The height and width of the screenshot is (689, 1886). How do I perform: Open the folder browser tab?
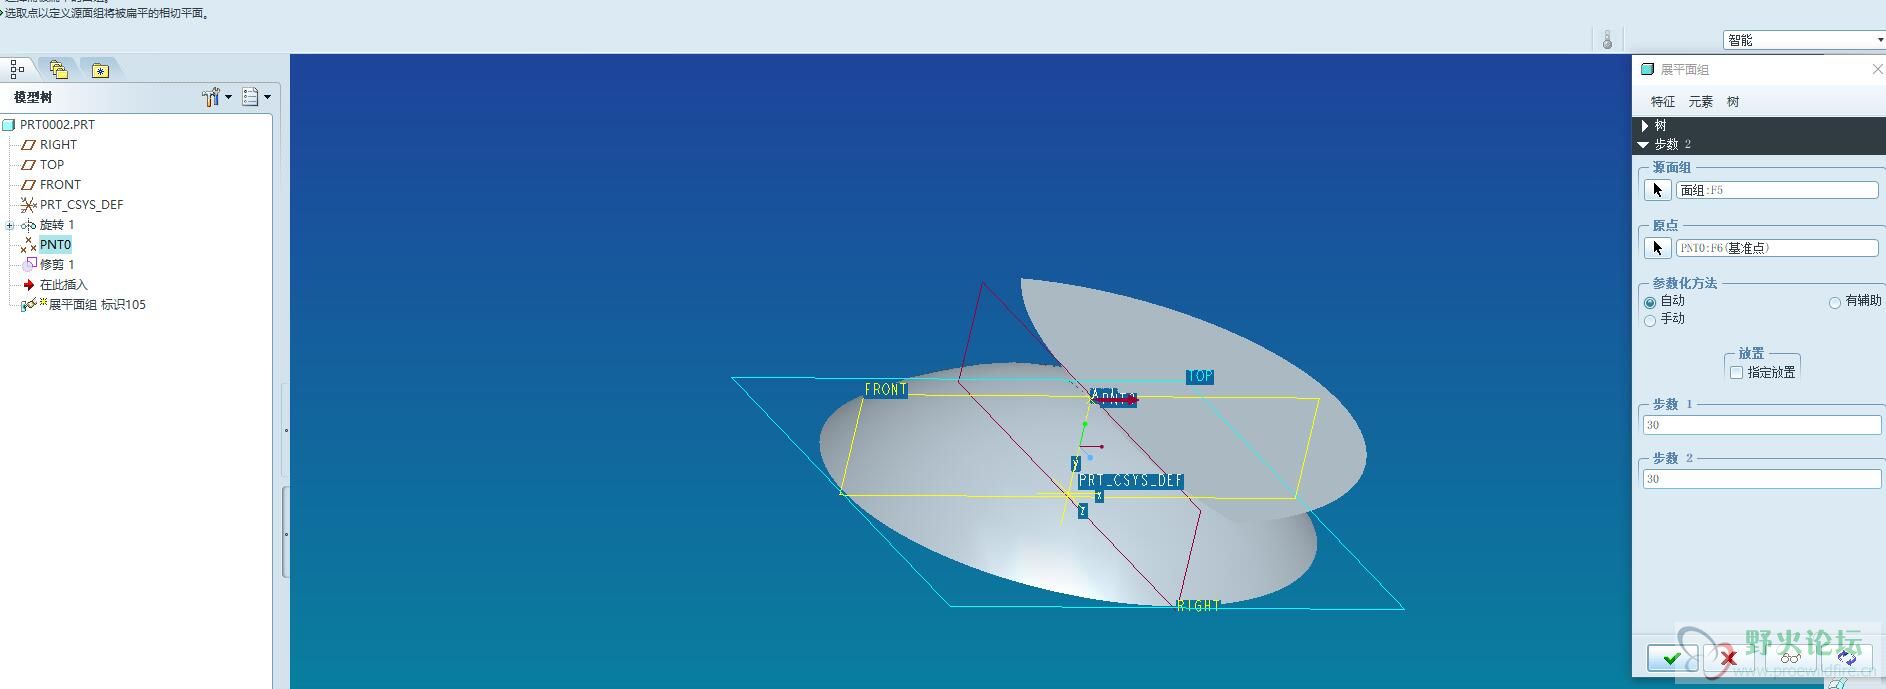click(x=59, y=69)
